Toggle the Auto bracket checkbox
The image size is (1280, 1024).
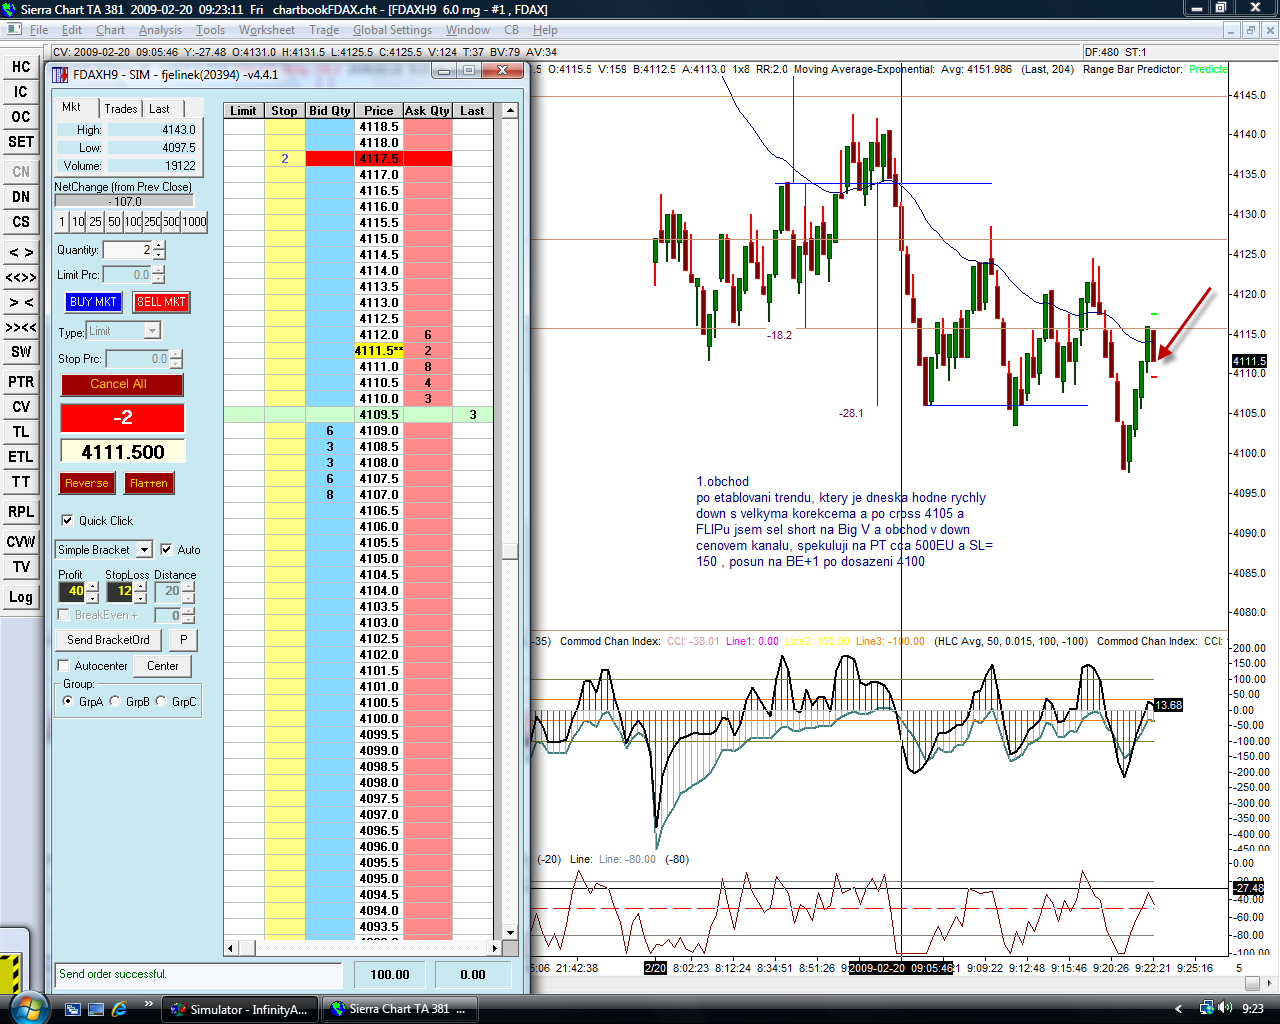tap(166, 549)
